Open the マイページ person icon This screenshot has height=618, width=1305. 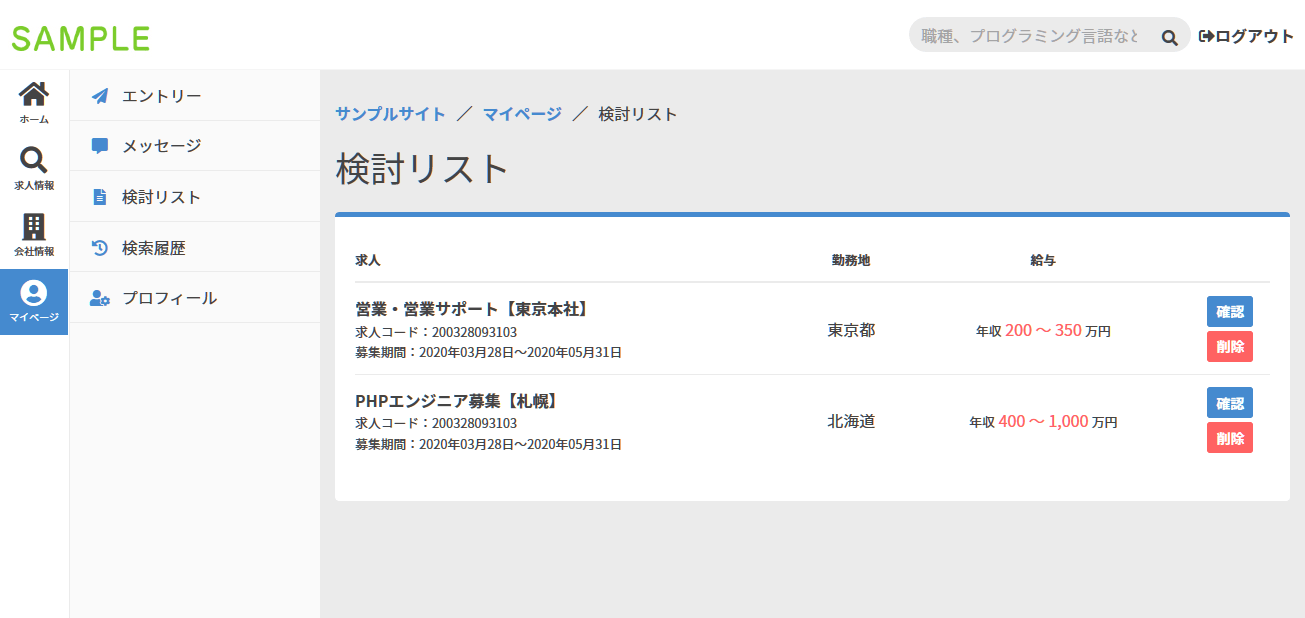click(34, 293)
